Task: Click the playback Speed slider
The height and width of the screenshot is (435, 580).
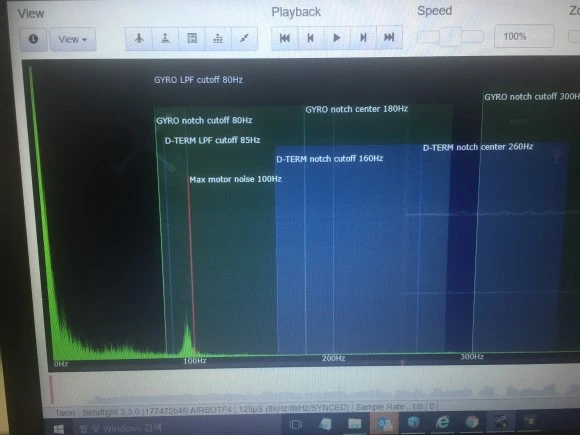Action: pyautogui.click(x=450, y=36)
